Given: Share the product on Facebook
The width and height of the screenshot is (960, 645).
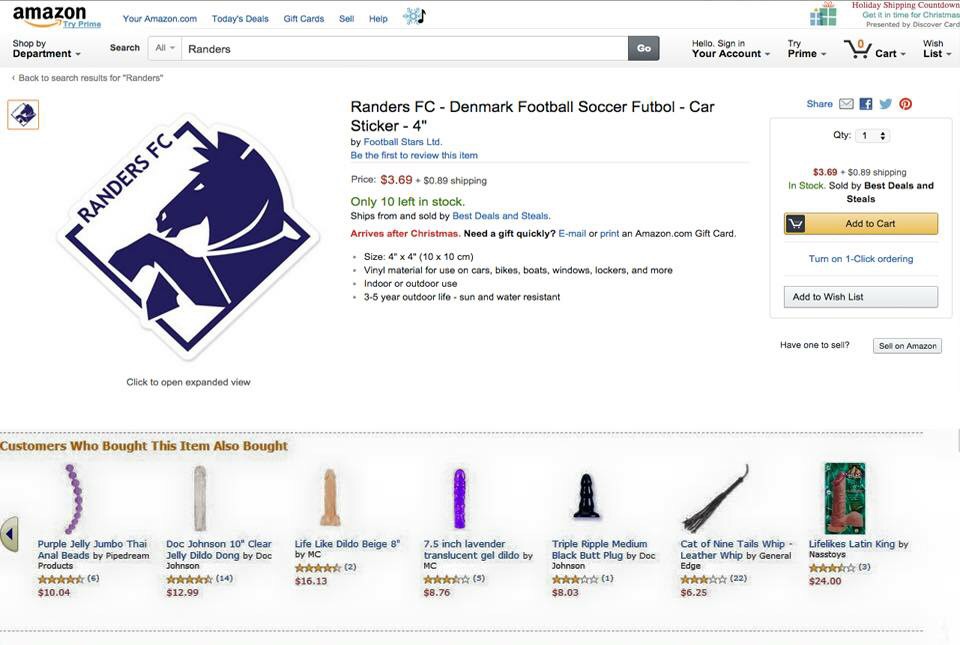Looking at the screenshot, I should tap(866, 104).
